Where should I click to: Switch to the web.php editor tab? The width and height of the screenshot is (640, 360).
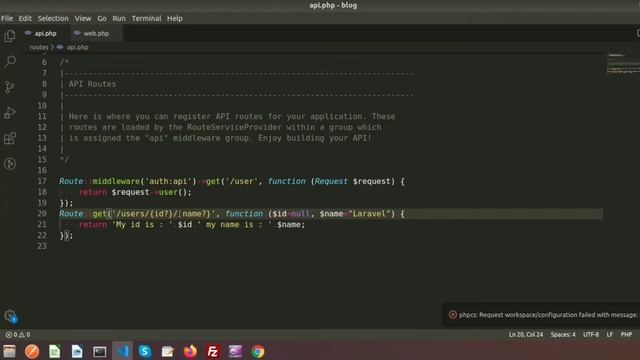96,33
